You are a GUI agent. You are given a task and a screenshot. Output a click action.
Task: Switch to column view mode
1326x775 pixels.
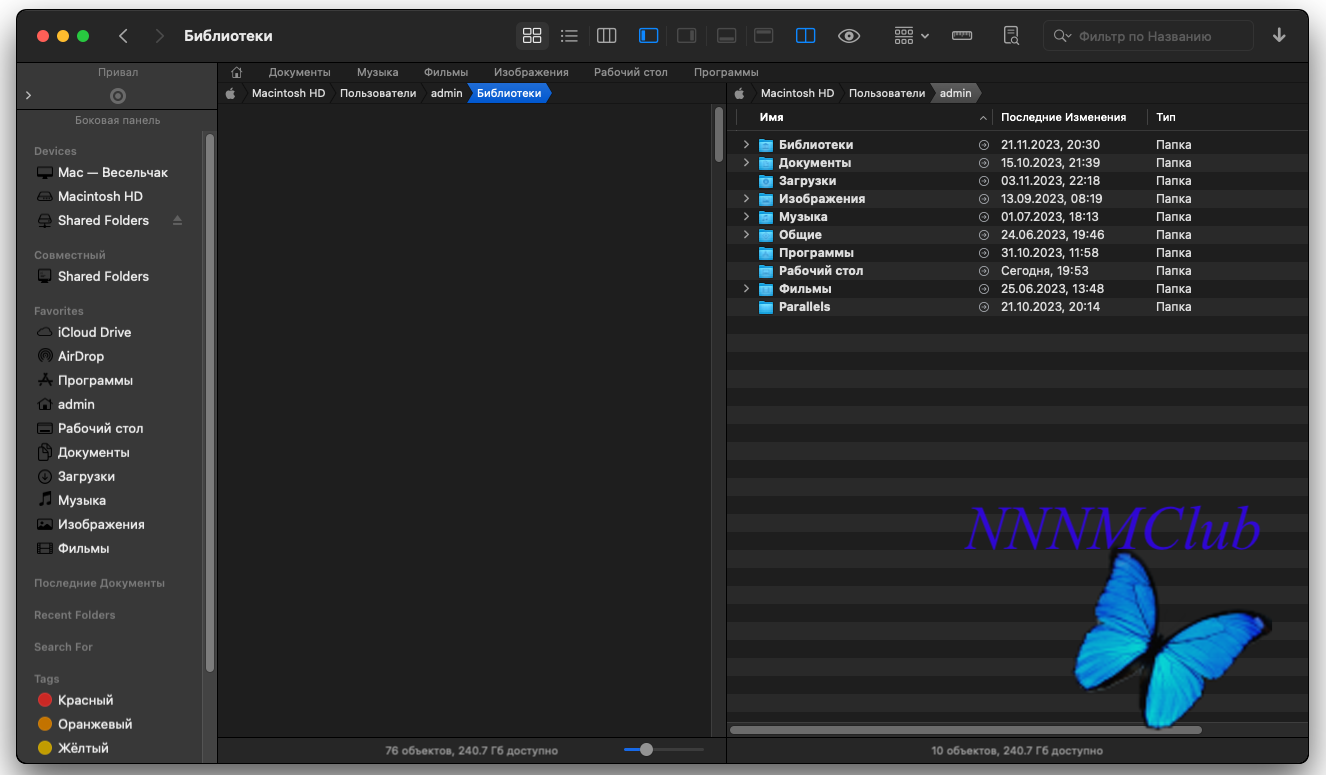(x=606, y=36)
